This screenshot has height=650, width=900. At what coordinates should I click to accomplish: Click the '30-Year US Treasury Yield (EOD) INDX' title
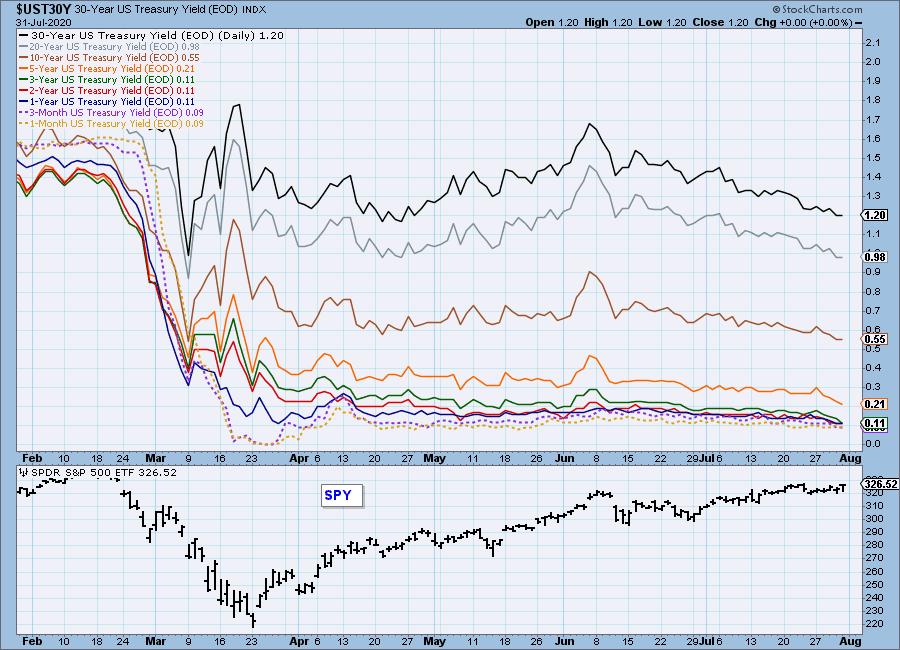(170, 10)
